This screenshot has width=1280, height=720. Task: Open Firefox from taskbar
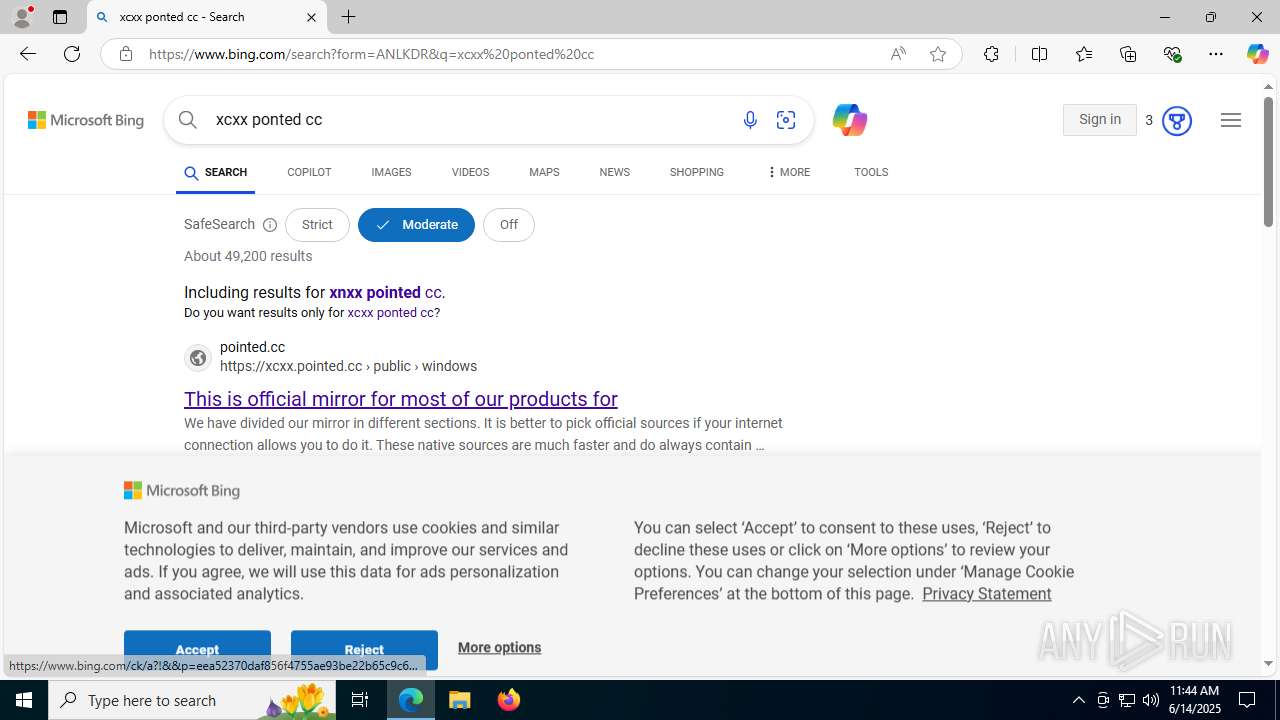(508, 700)
